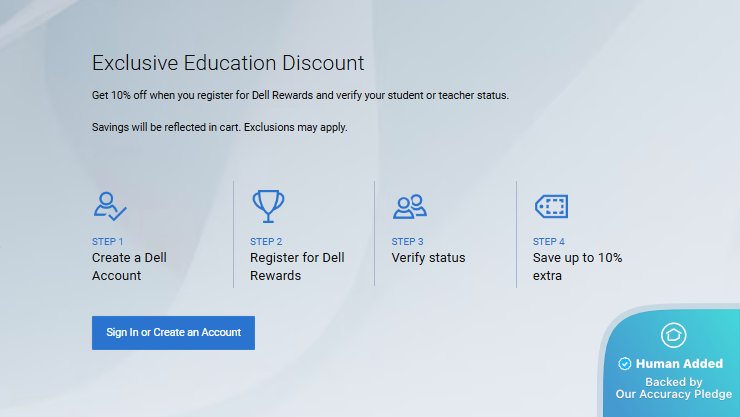740x417 pixels.
Task: Select the Save up to 10% extra text
Action: pyautogui.click(x=577, y=266)
